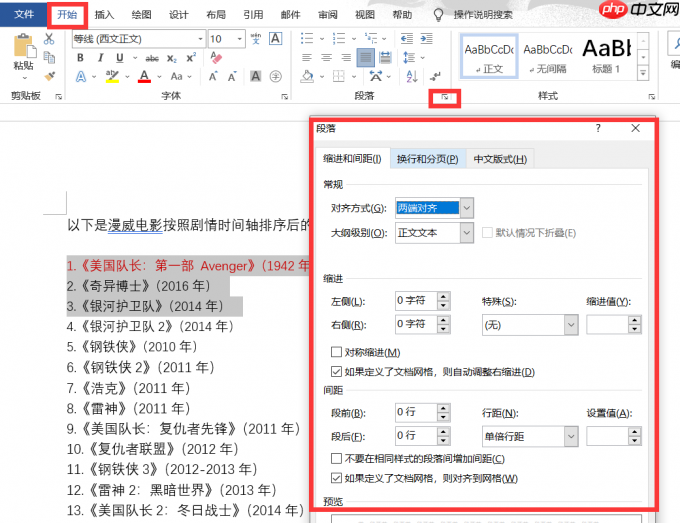The height and width of the screenshot is (523, 680).
Task: Switch to the 插入 ribbon tab
Action: coord(104,15)
